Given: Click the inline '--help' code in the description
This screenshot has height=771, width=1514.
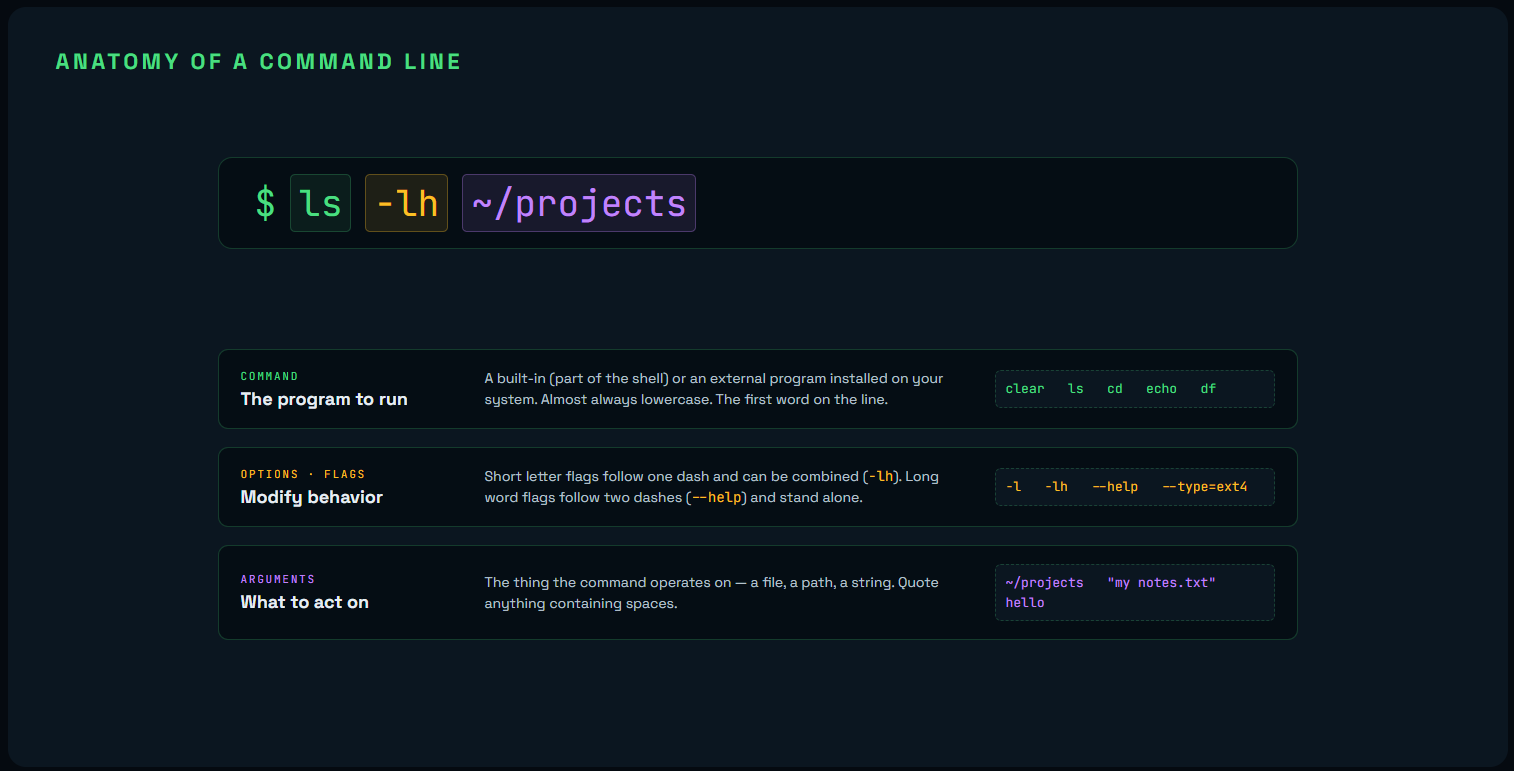Looking at the screenshot, I should pos(718,497).
